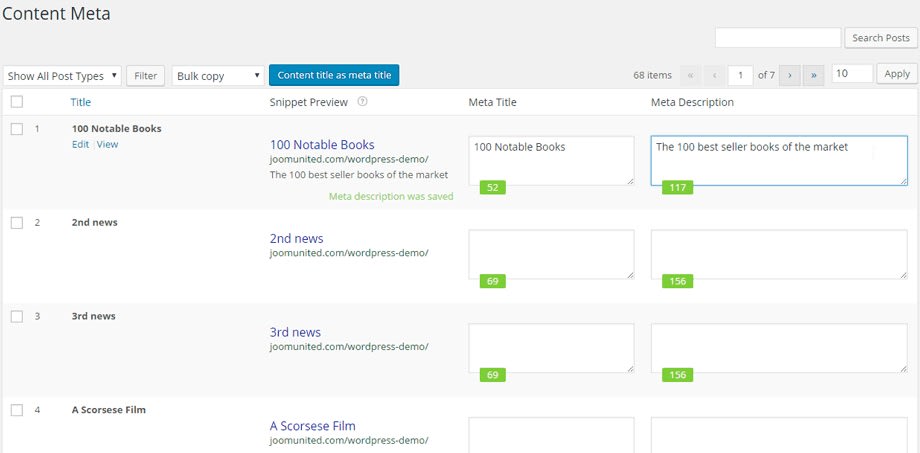Jump to last page pagination arrow
920x453 pixels.
pos(813,75)
